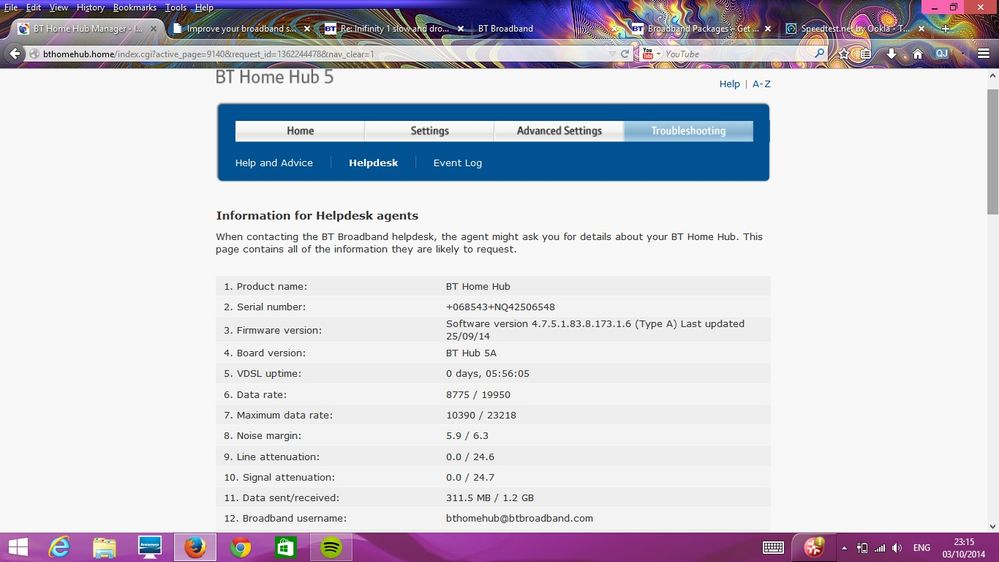Close the Speedtest.net tab

point(921,29)
